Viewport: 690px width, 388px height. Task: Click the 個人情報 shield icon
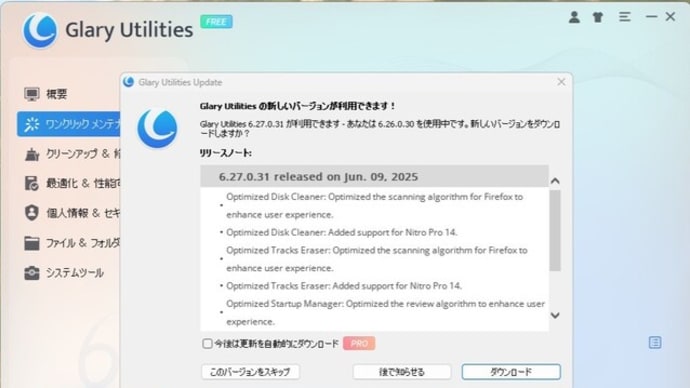coord(32,213)
